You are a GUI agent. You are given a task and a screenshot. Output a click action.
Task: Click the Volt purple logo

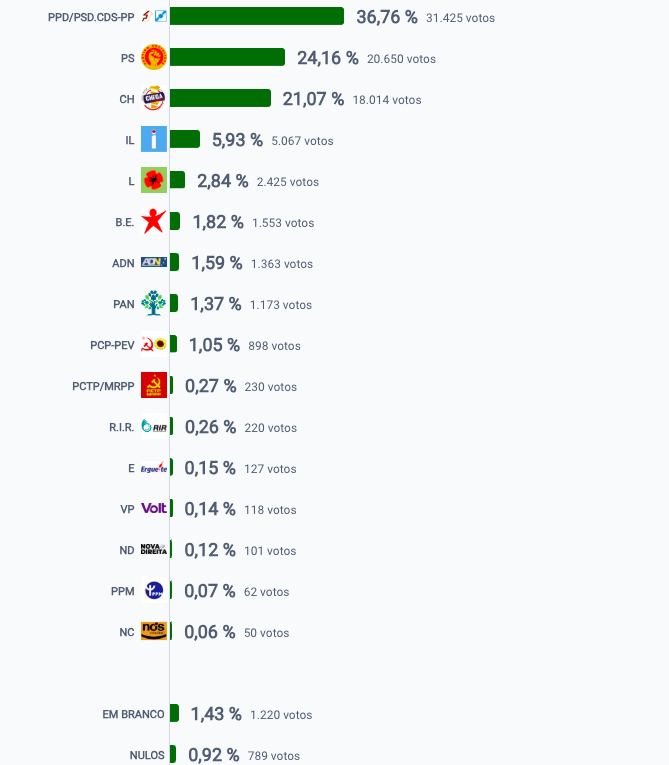click(154, 508)
